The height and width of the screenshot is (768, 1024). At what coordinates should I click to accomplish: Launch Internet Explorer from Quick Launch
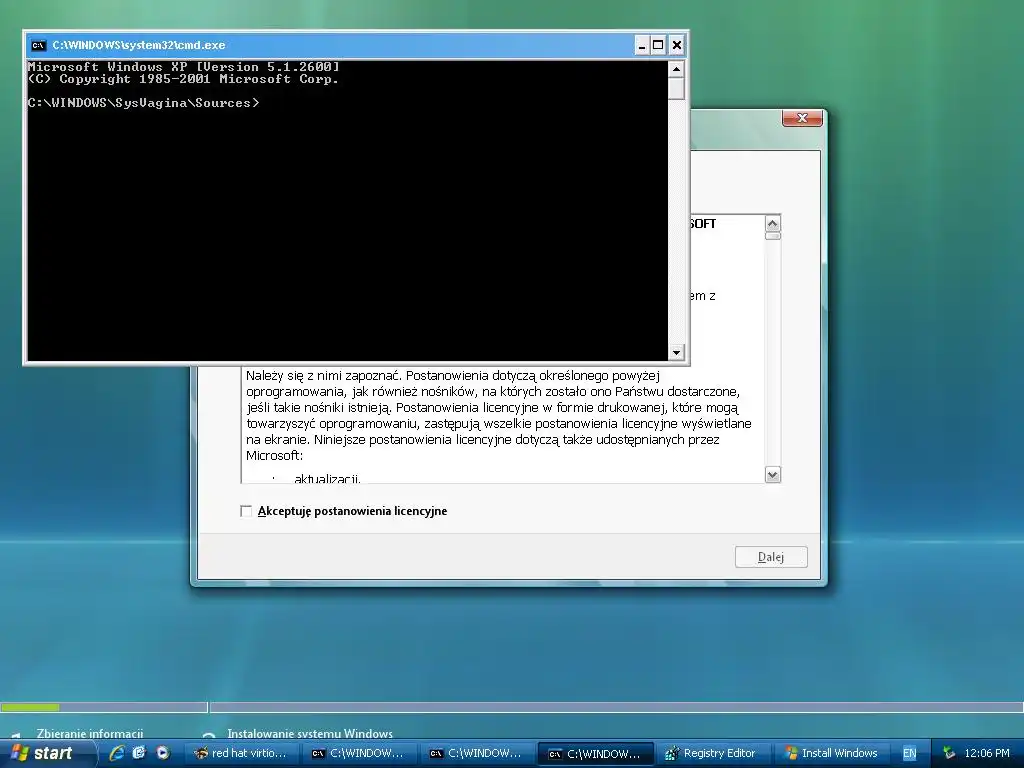(x=118, y=753)
